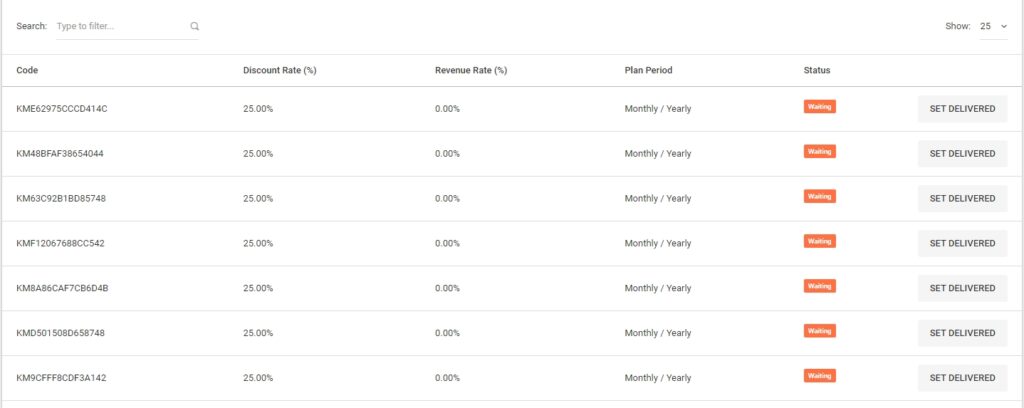Click the search magnifier icon
This screenshot has height=408, width=1024.
[194, 27]
